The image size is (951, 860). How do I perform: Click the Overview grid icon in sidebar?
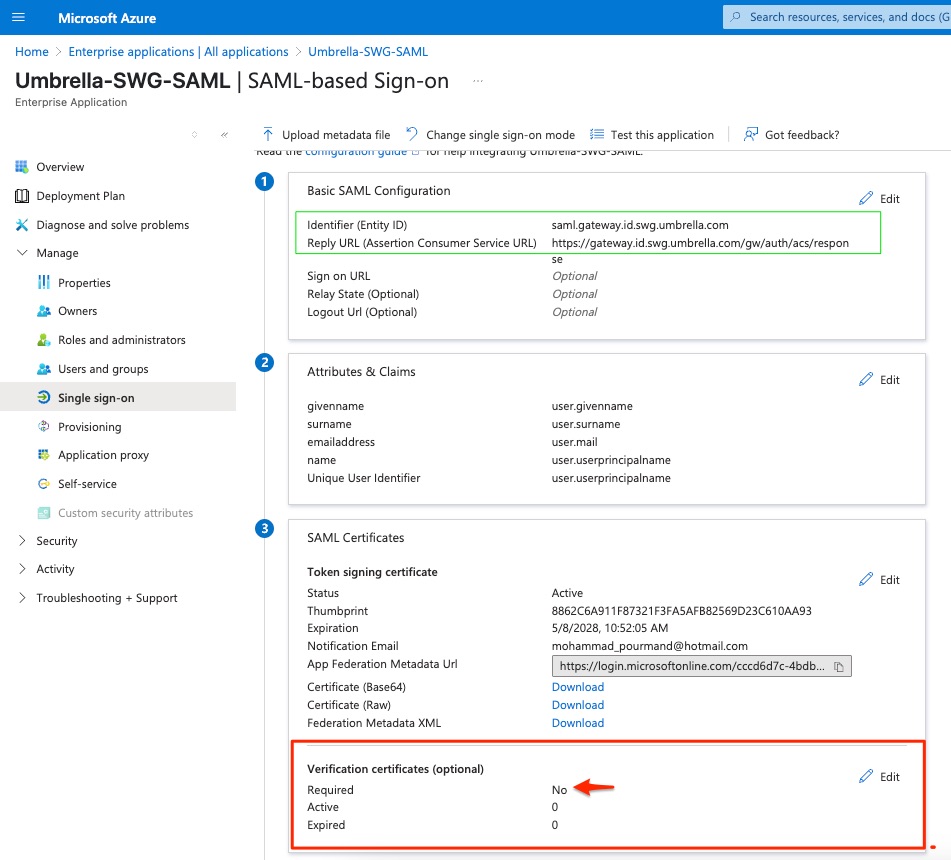click(x=22, y=167)
